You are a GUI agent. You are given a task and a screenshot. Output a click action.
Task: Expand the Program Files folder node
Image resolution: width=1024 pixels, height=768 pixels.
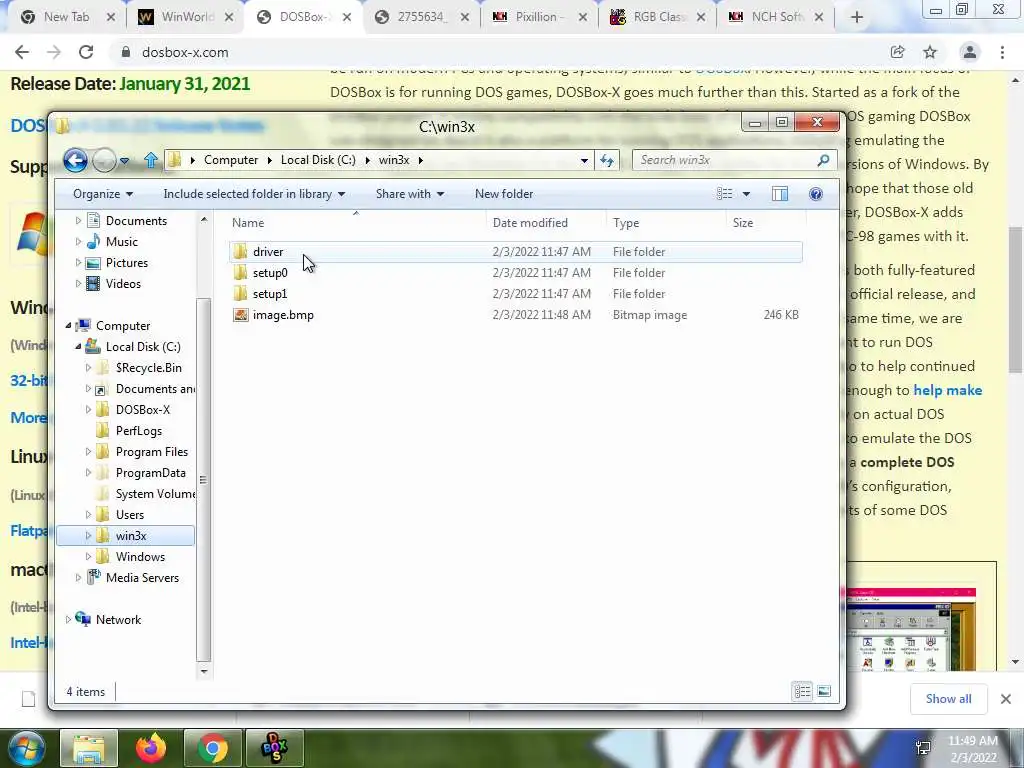click(88, 452)
